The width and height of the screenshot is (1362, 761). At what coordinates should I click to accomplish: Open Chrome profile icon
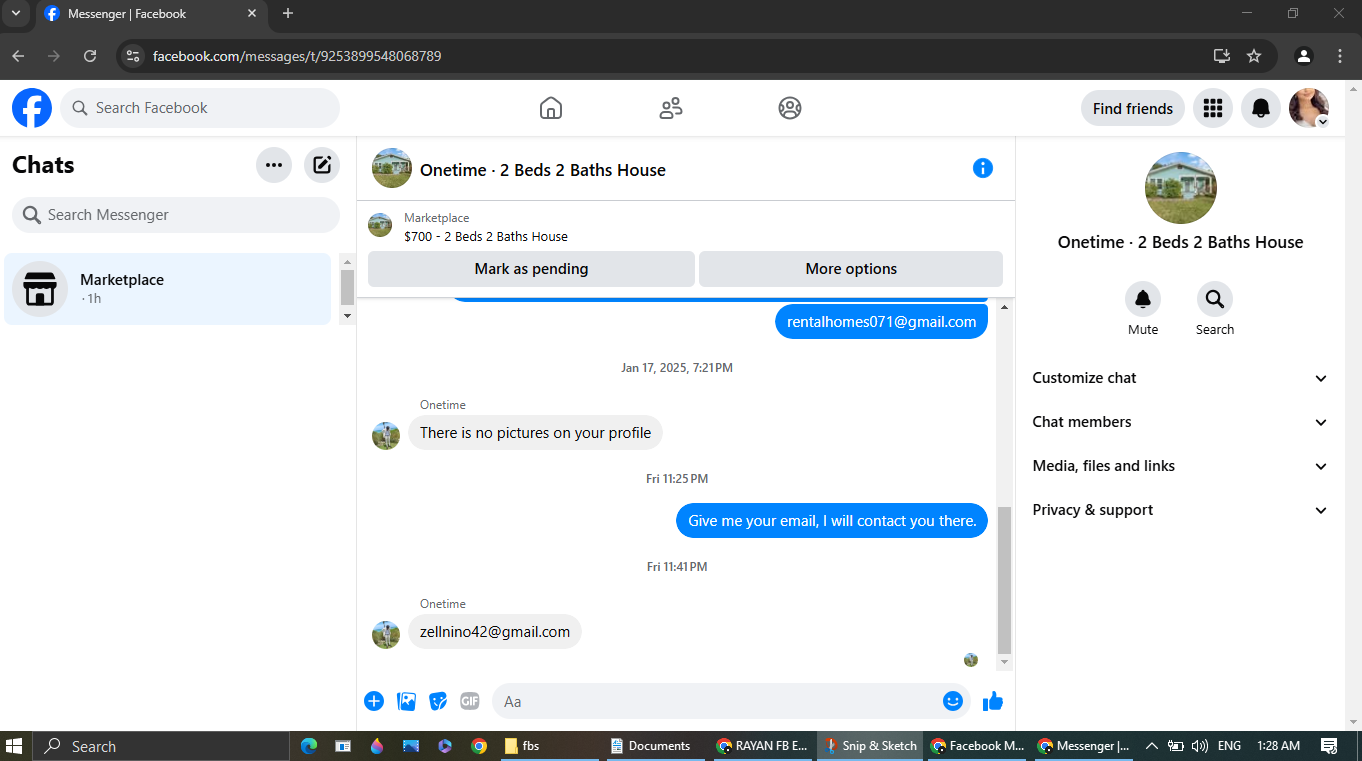tap(1303, 56)
